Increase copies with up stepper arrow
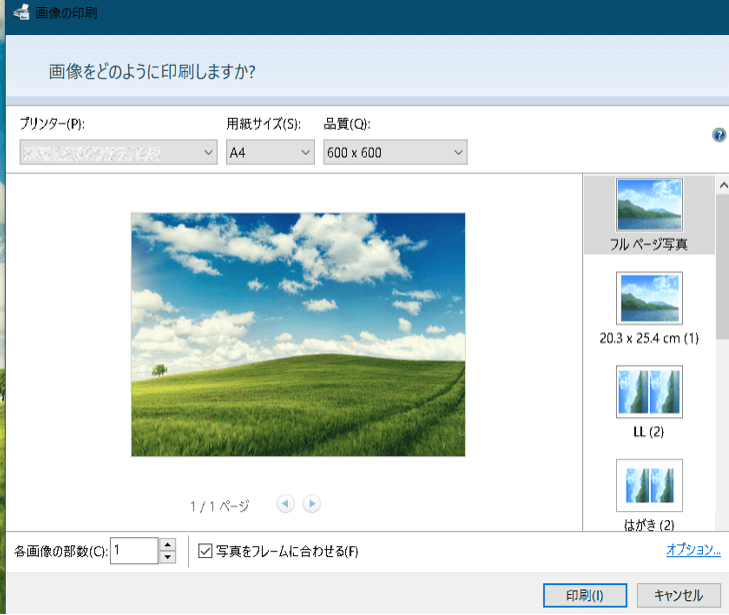The height and width of the screenshot is (615, 729). click(x=168, y=544)
